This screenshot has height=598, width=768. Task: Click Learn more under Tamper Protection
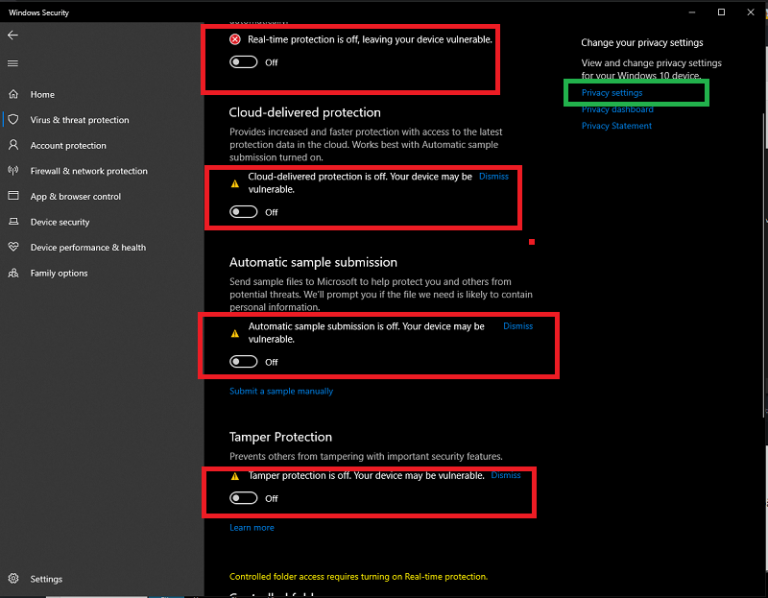(x=251, y=527)
